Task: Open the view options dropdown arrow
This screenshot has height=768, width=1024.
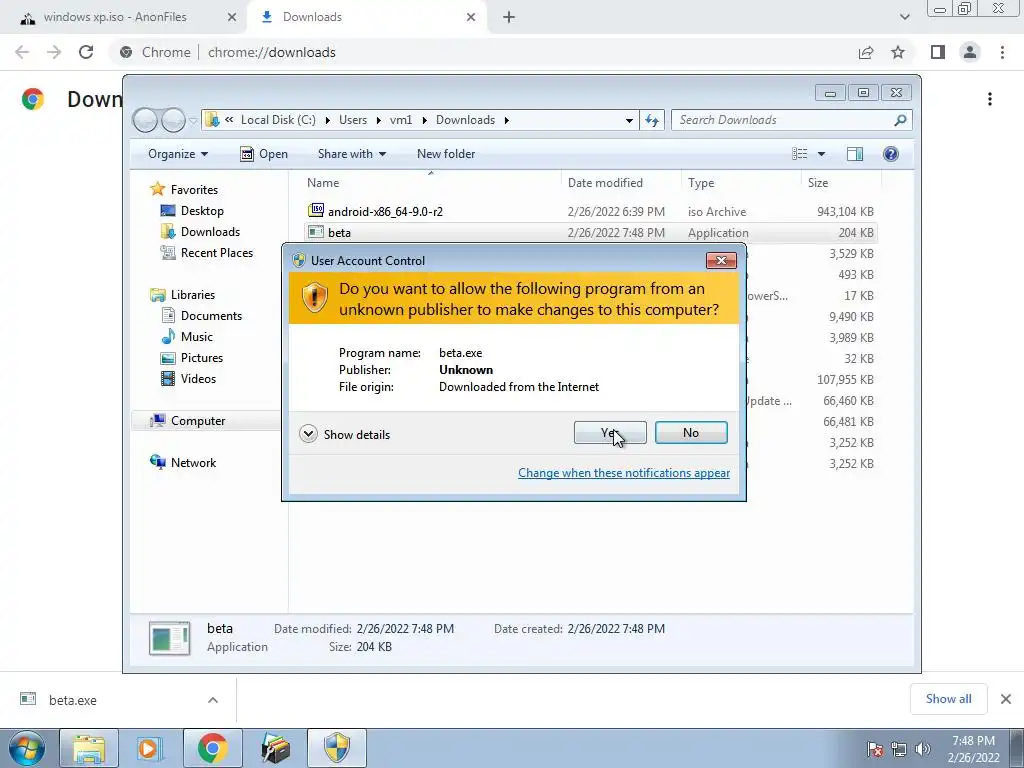Action: (x=822, y=154)
